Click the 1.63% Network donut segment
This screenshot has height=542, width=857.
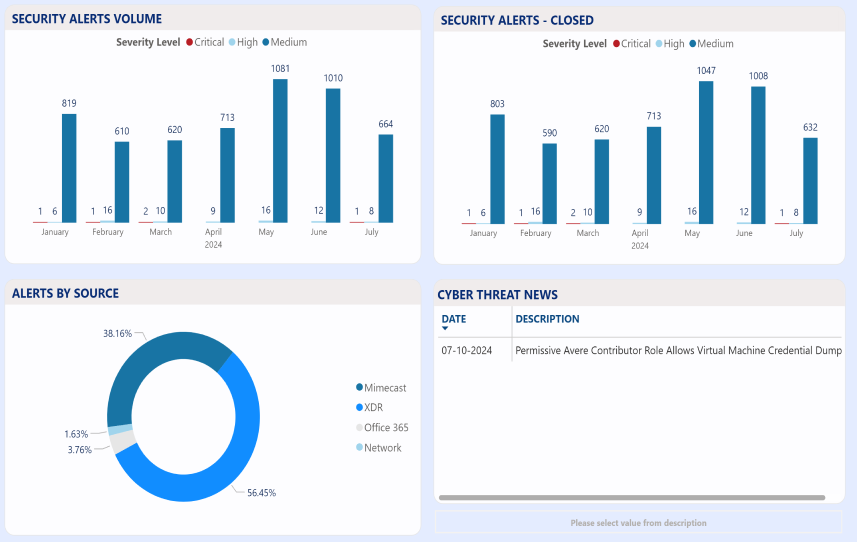(120, 429)
